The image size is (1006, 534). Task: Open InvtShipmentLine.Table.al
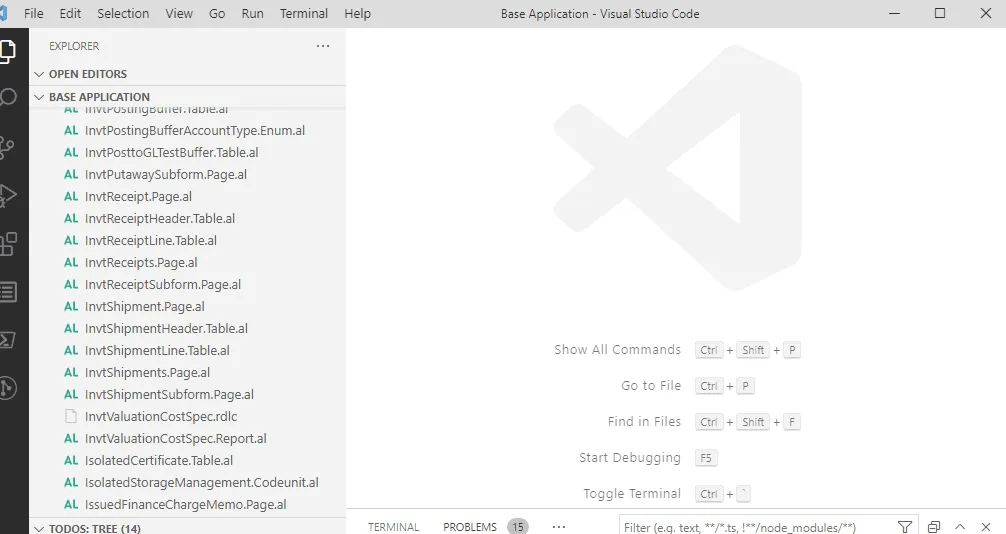(157, 350)
